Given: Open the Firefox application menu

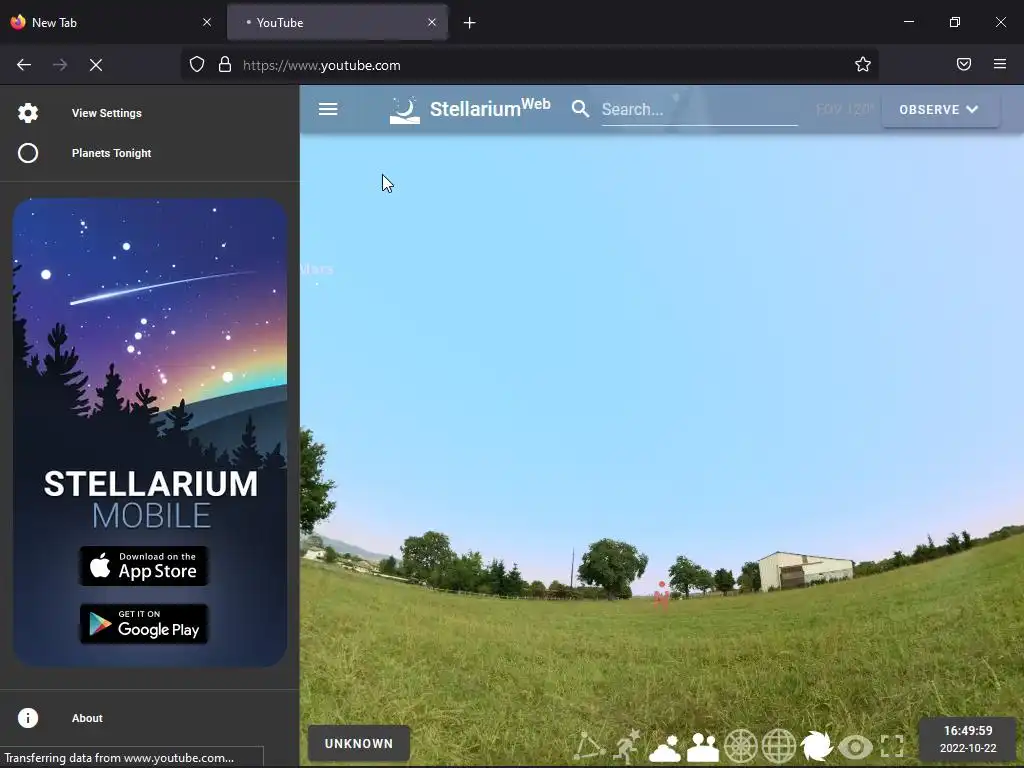Looking at the screenshot, I should (1000, 64).
